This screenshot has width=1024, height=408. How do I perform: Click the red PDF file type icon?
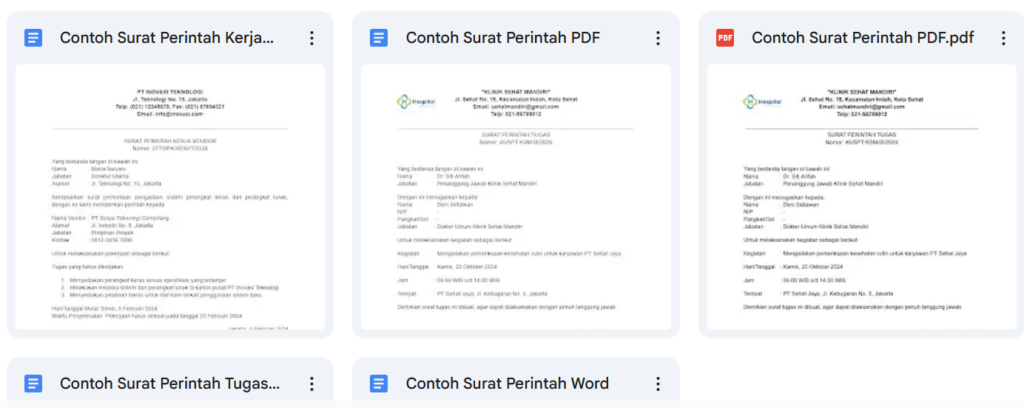(725, 38)
